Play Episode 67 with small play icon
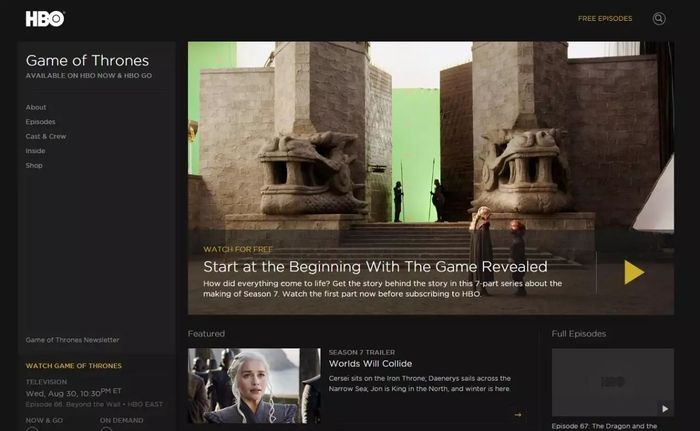The image size is (700, 431). (x=665, y=409)
